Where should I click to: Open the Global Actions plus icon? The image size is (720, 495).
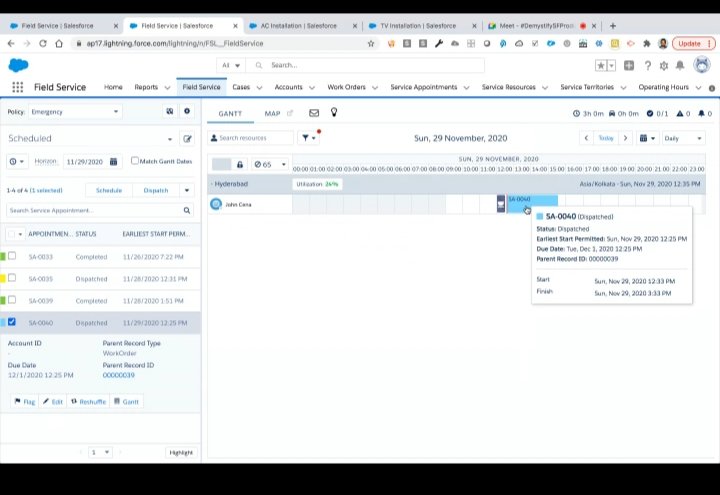tap(629, 66)
